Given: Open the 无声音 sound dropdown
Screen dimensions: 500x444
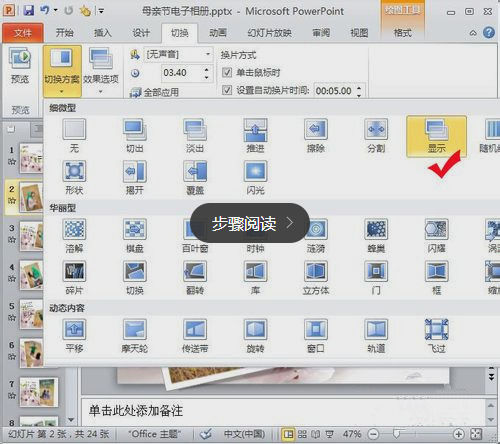Looking at the screenshot, I should coord(178,54).
